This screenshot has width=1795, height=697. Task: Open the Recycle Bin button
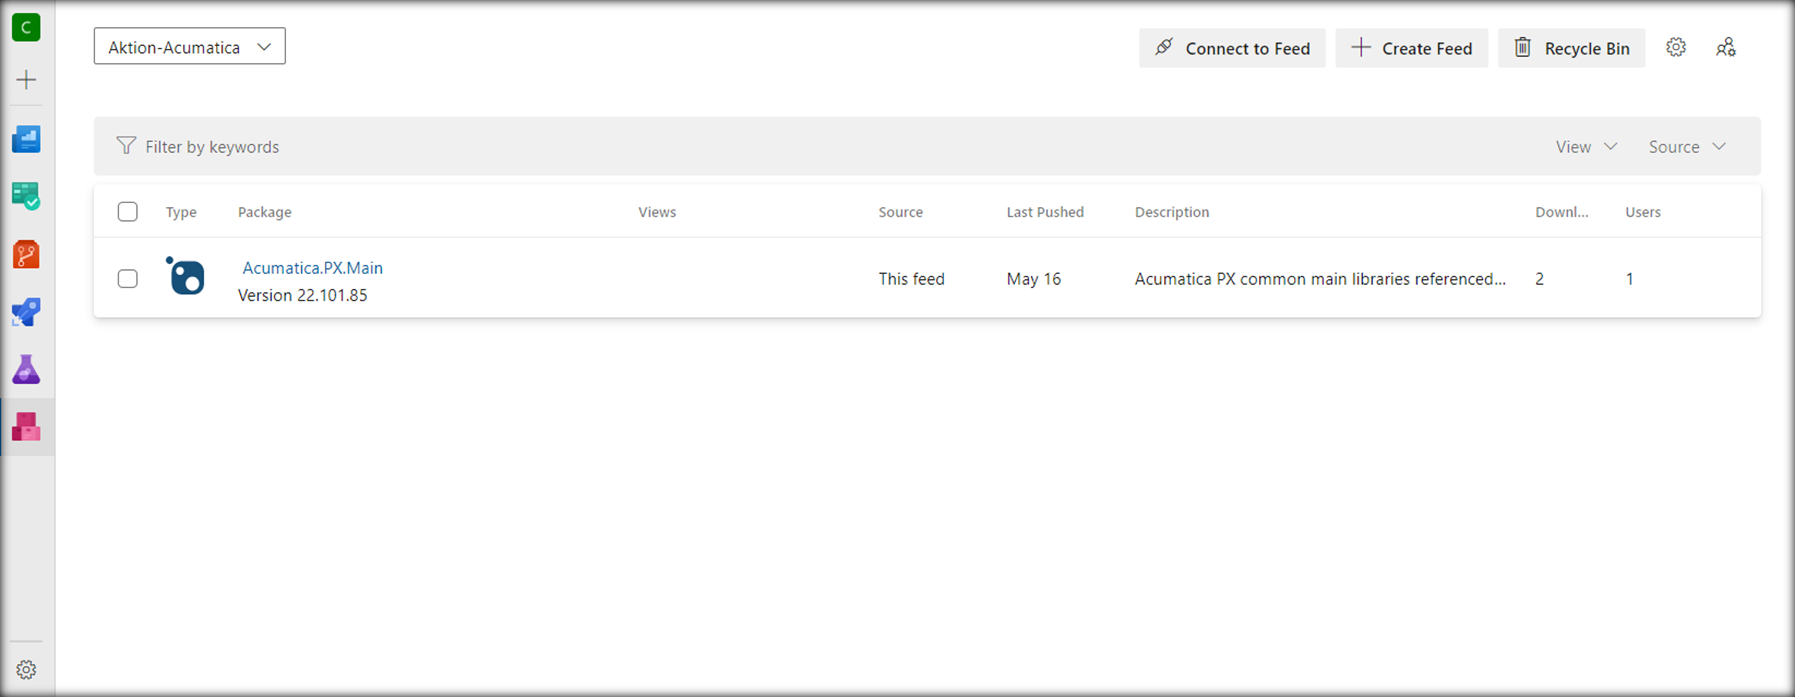(1572, 48)
